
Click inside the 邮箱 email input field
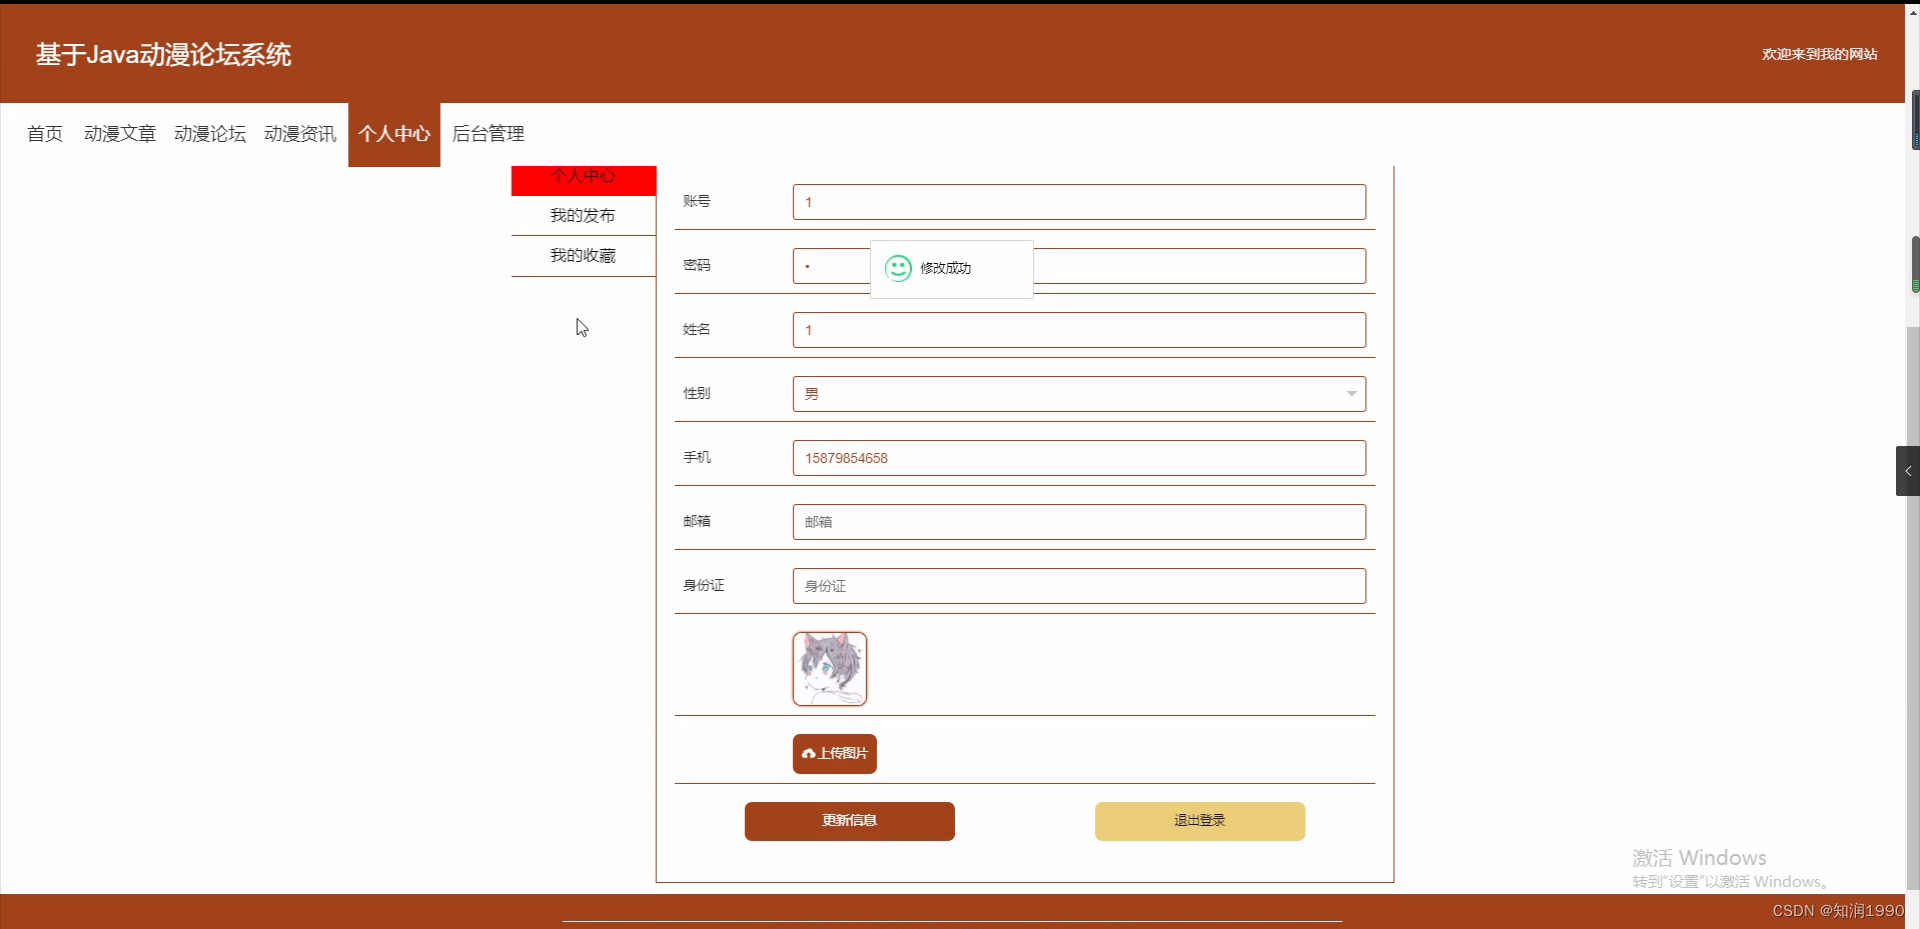point(1079,521)
